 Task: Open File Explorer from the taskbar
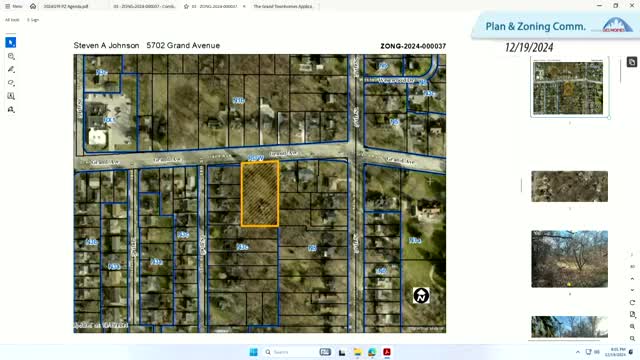(358, 352)
